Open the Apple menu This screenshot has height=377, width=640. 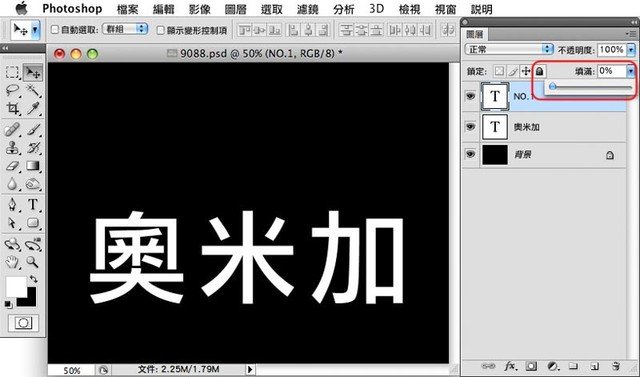pyautogui.click(x=21, y=8)
